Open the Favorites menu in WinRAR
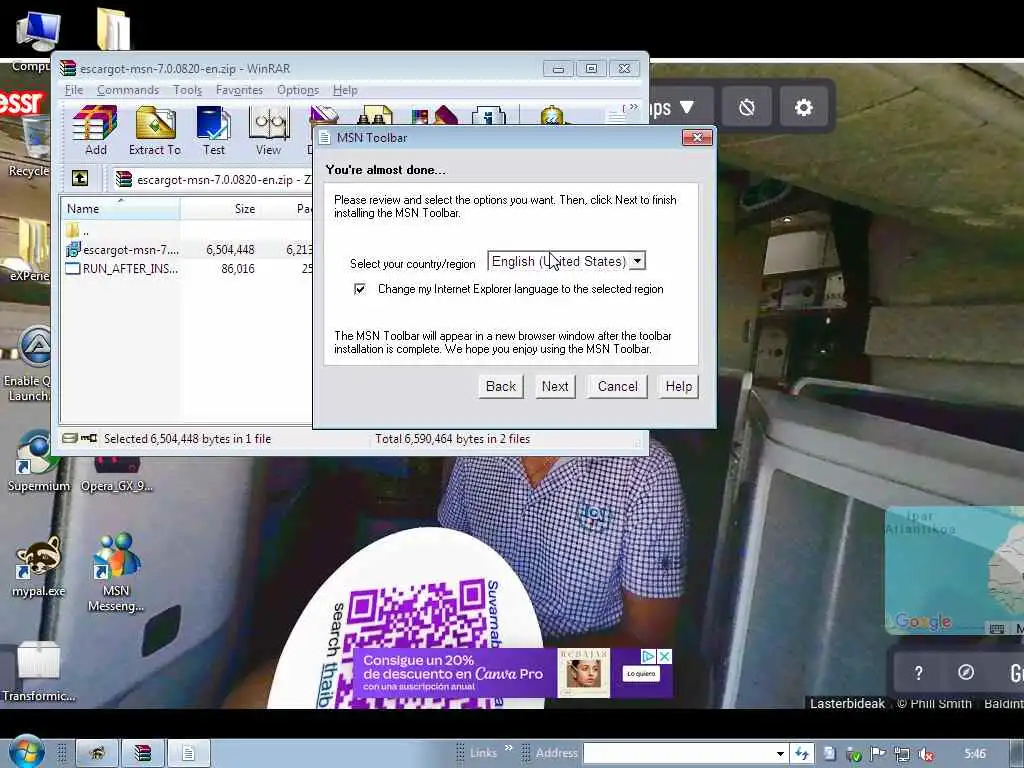 [x=239, y=90]
